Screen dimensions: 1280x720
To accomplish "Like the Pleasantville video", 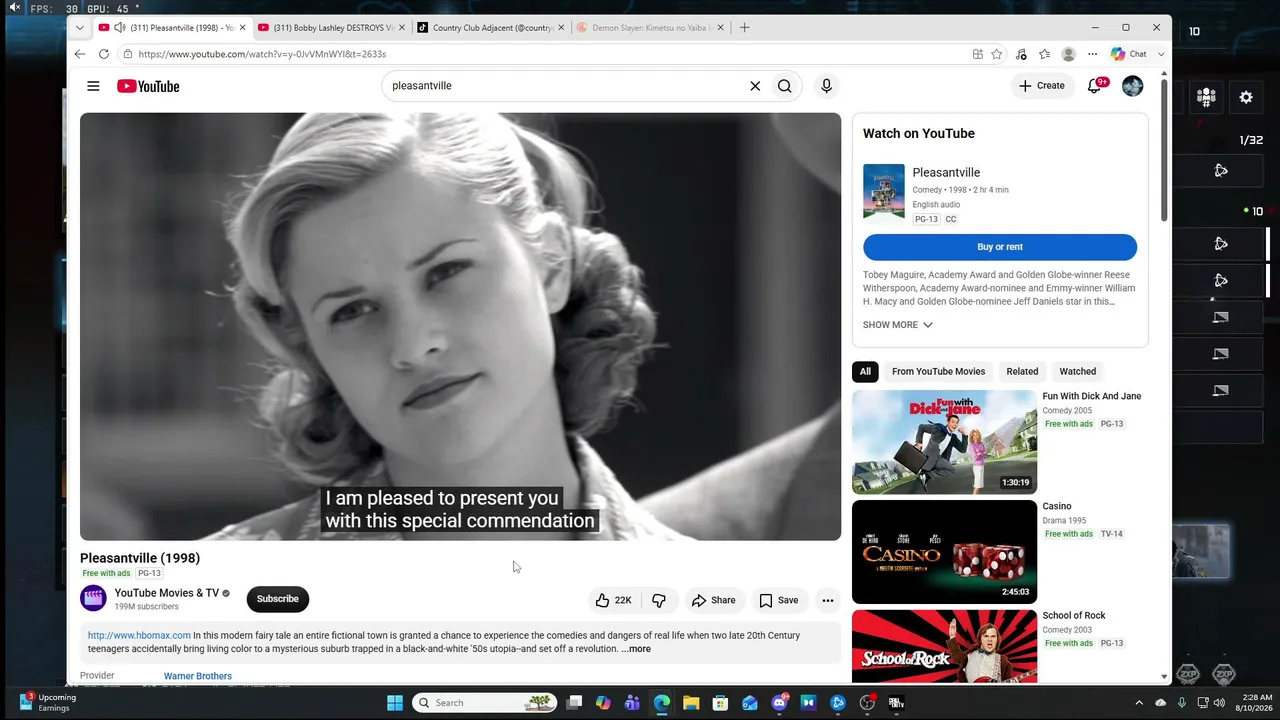I will (x=614, y=600).
